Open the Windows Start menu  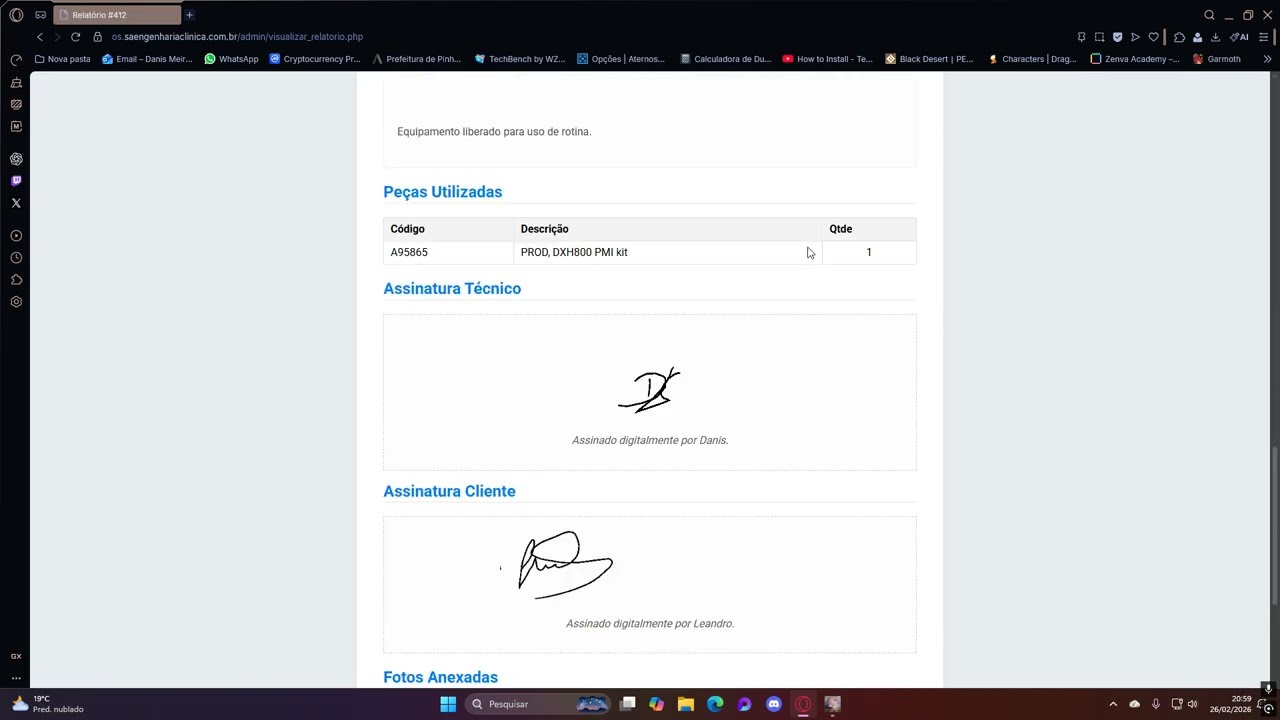click(x=448, y=704)
